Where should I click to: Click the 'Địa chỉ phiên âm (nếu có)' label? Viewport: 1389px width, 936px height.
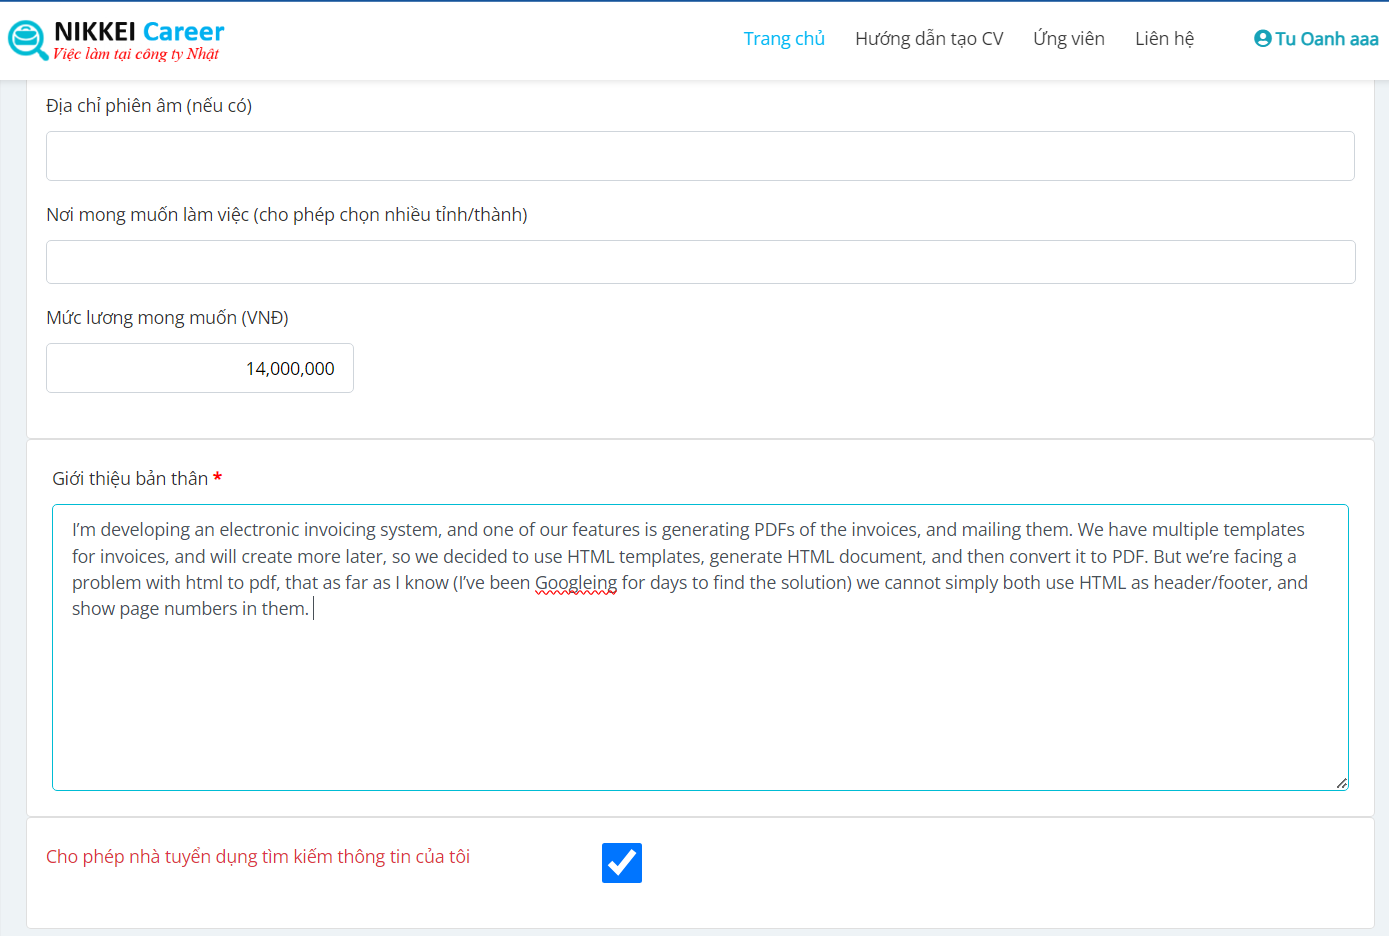[149, 106]
